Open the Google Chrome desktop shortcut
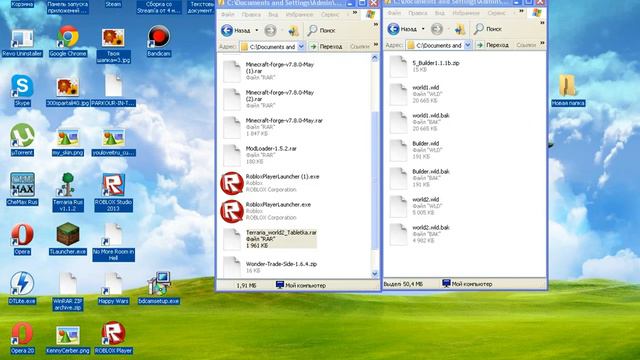The width and height of the screenshot is (640, 360). coord(68,41)
